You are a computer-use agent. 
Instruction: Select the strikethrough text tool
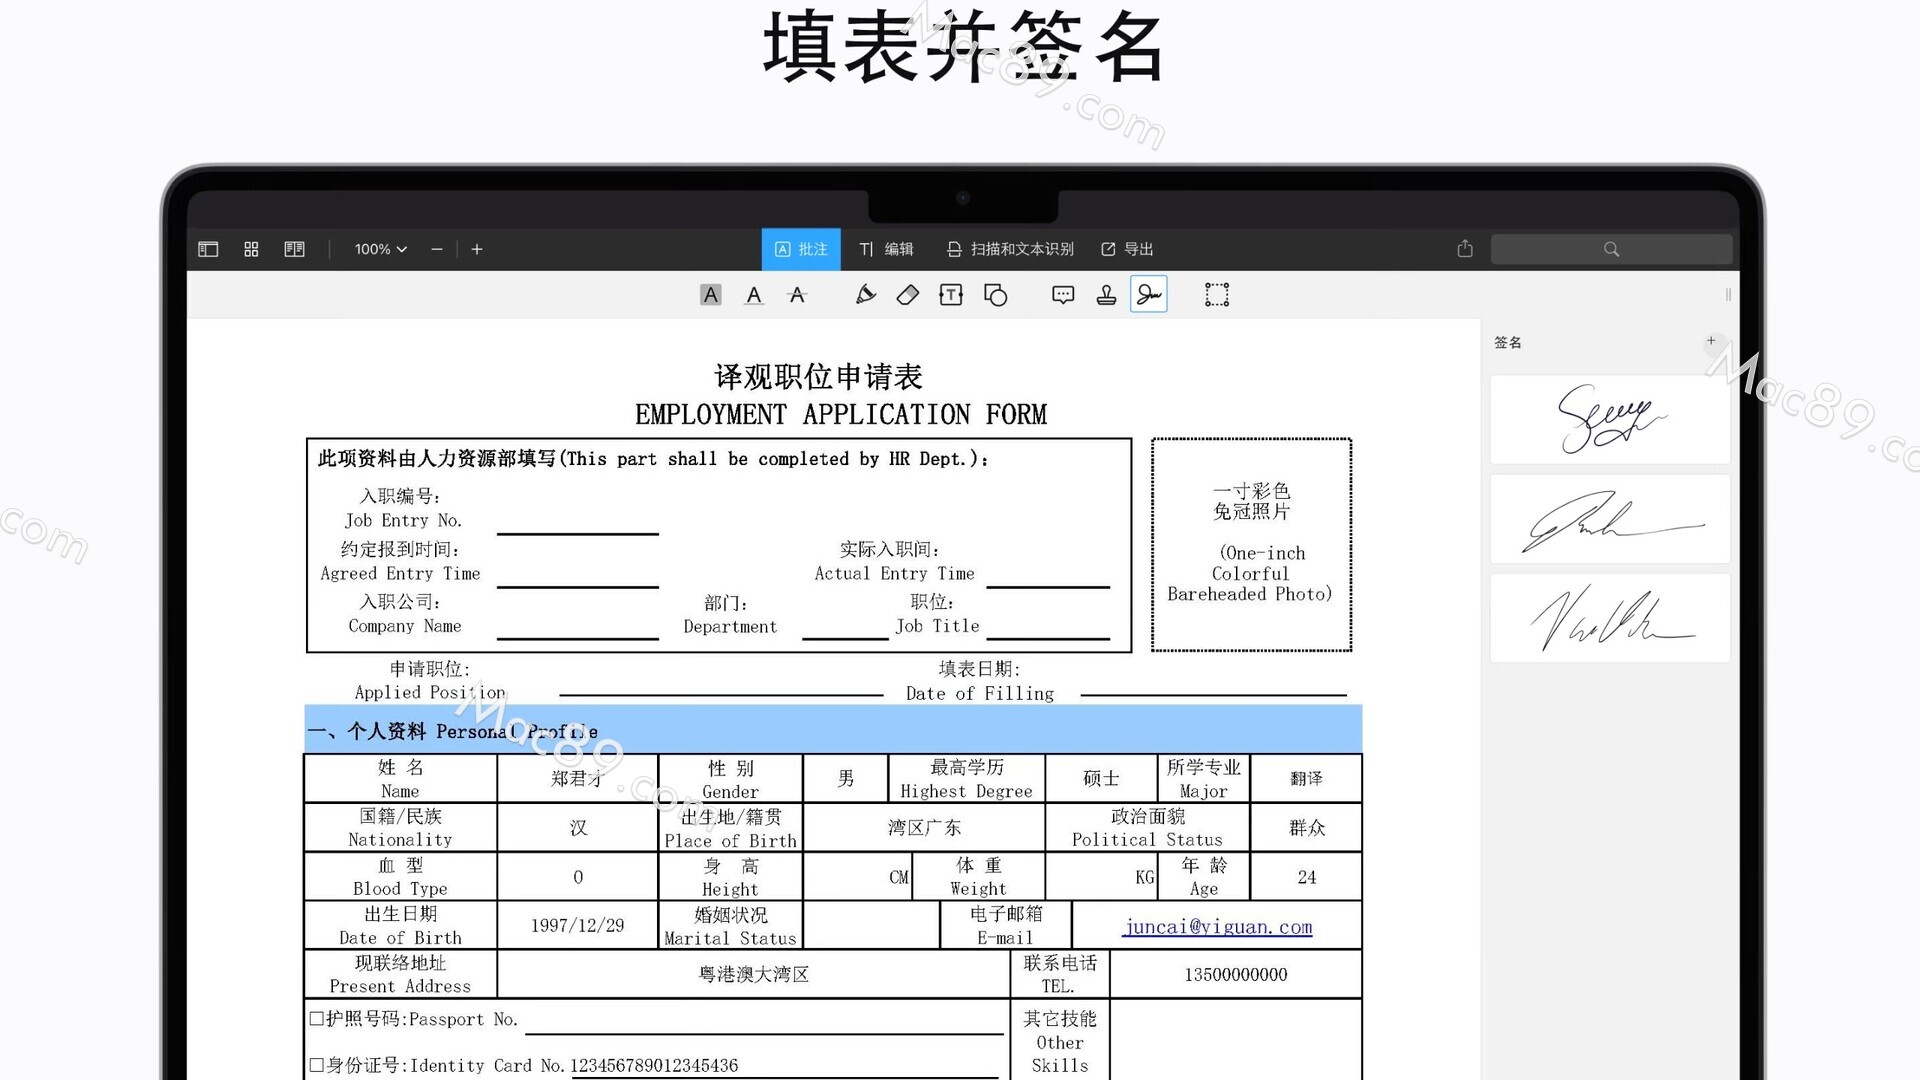click(797, 295)
